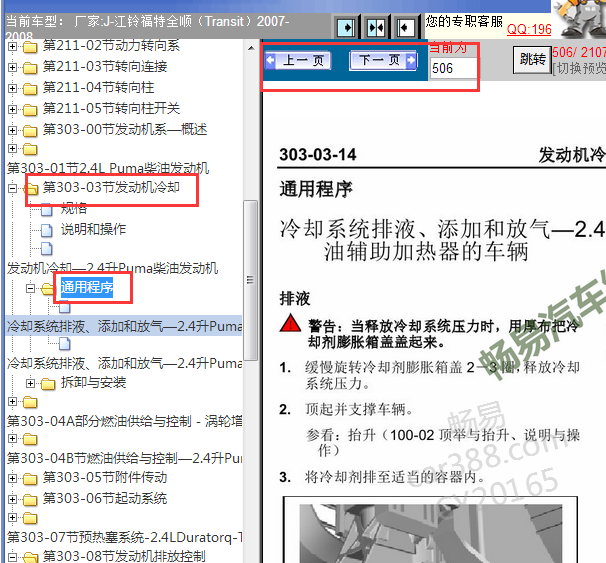Image resolution: width=606 pixels, height=563 pixels.
Task: Select 第303-04B节燃油供给与控制 tree item
Action: tap(124, 458)
